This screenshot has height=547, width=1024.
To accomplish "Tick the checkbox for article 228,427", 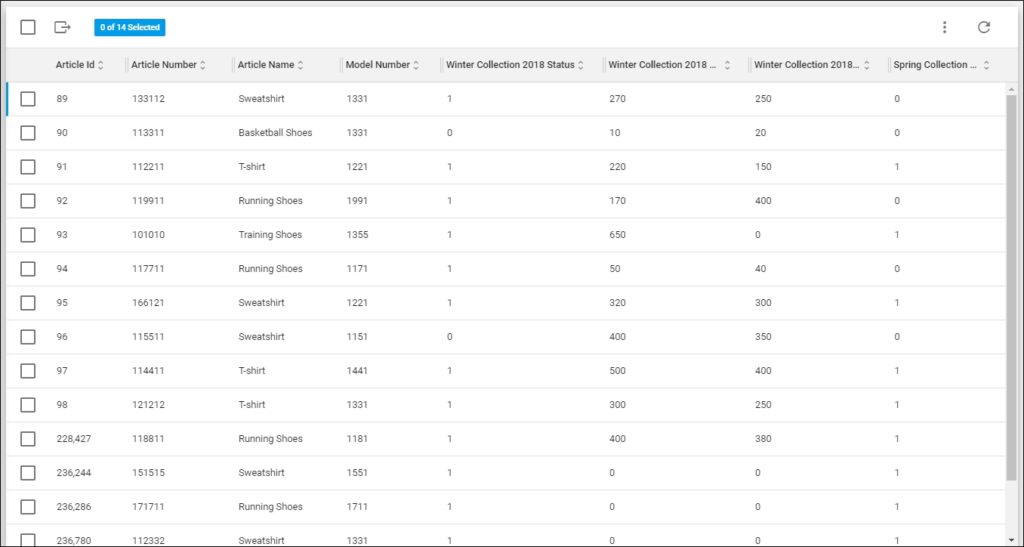I will point(28,439).
